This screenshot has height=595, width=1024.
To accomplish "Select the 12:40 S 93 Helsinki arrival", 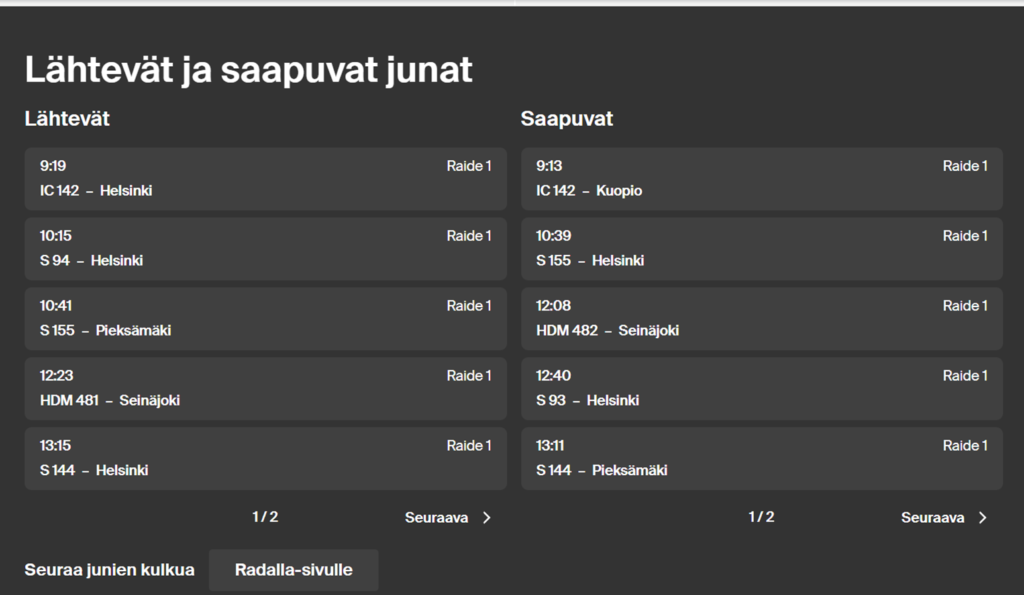I will 761,389.
